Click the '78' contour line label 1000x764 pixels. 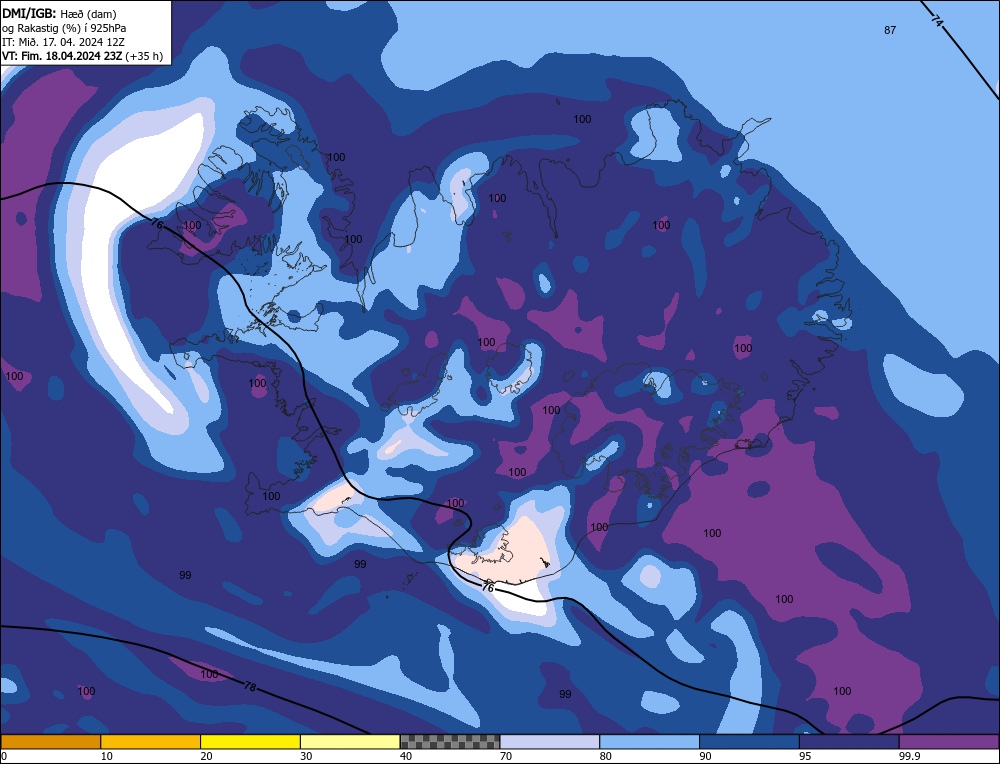(250, 687)
